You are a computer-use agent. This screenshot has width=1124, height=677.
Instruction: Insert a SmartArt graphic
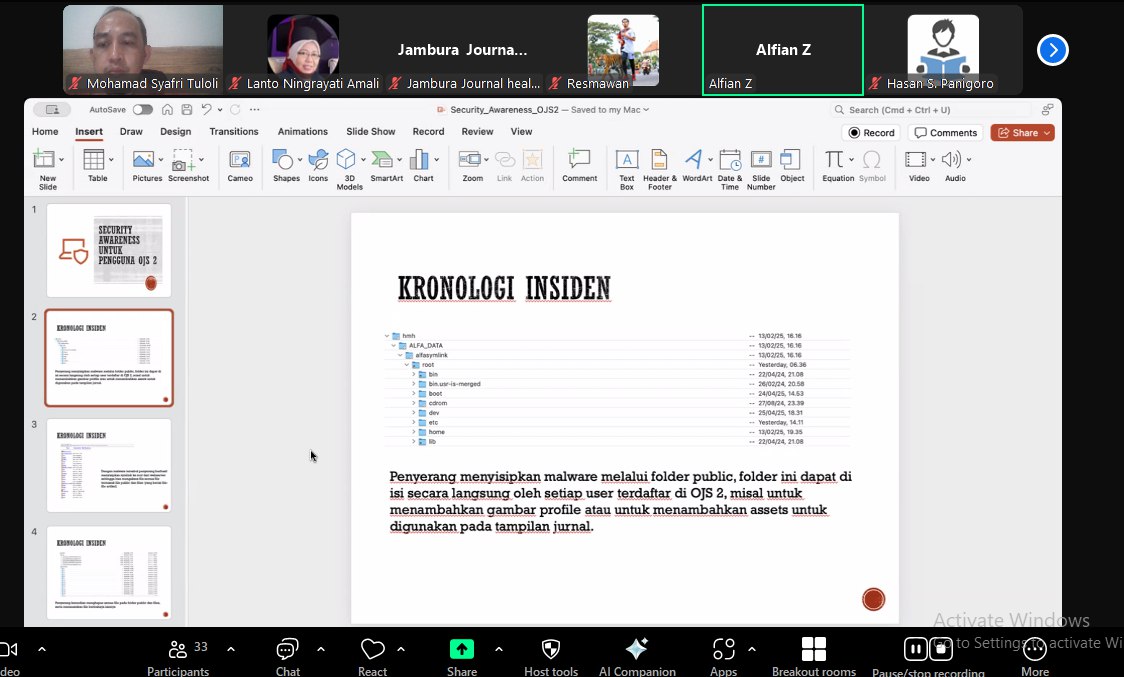(x=386, y=166)
